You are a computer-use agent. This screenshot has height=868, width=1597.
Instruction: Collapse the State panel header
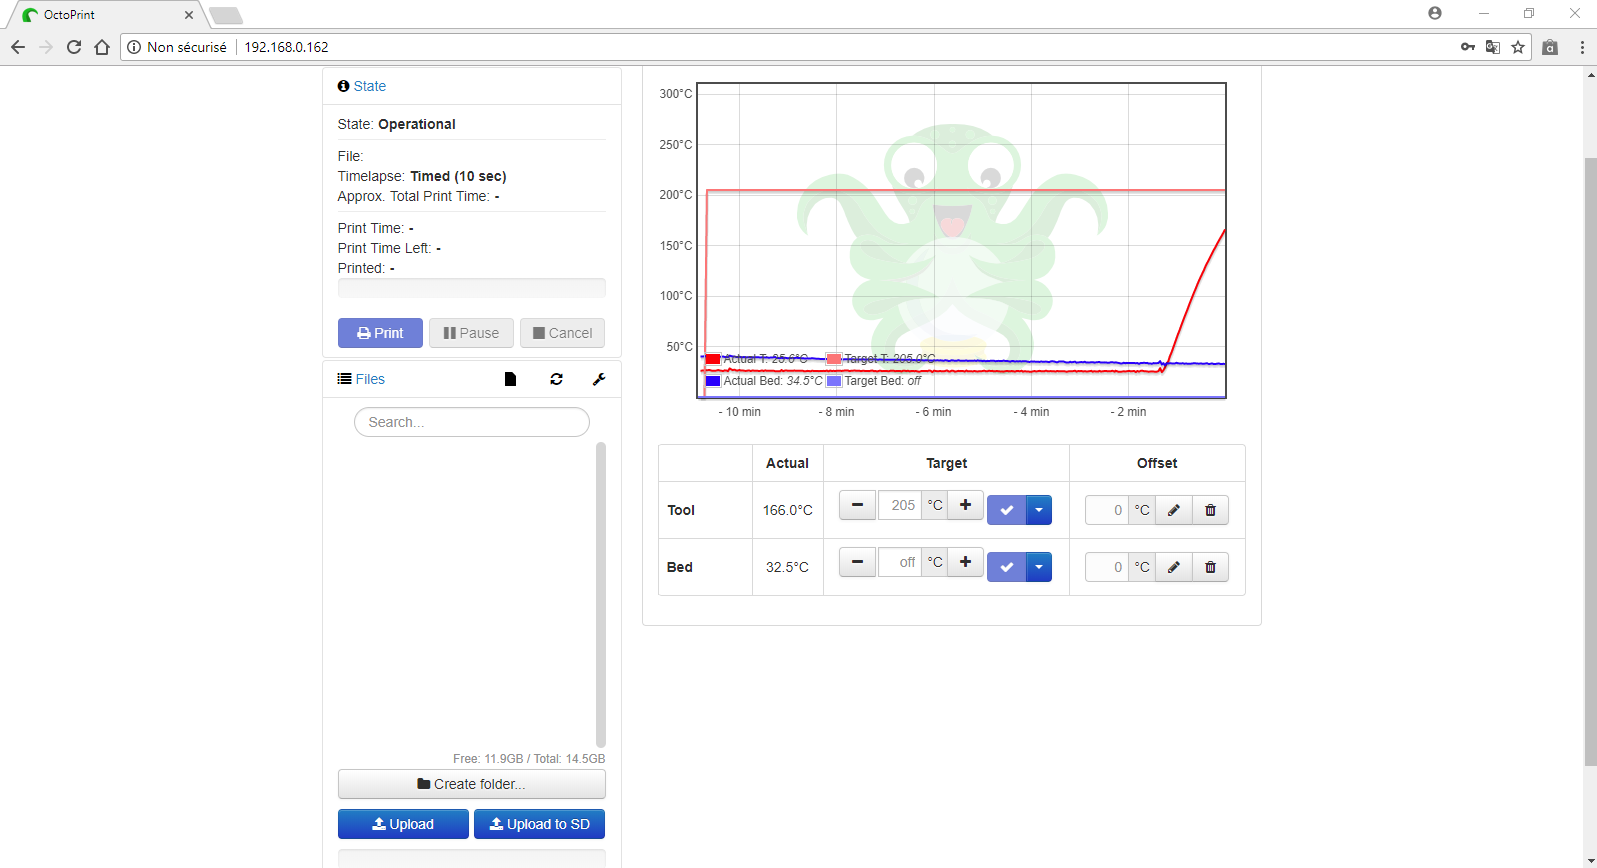pyautogui.click(x=370, y=86)
